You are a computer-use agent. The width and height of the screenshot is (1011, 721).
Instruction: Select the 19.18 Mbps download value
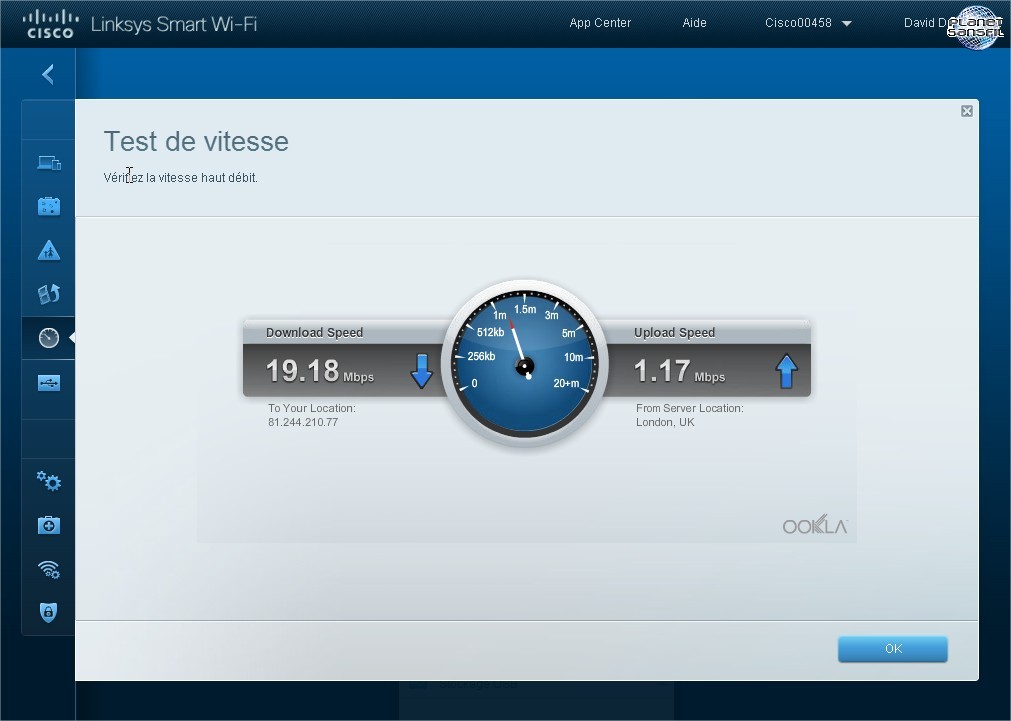click(x=320, y=371)
